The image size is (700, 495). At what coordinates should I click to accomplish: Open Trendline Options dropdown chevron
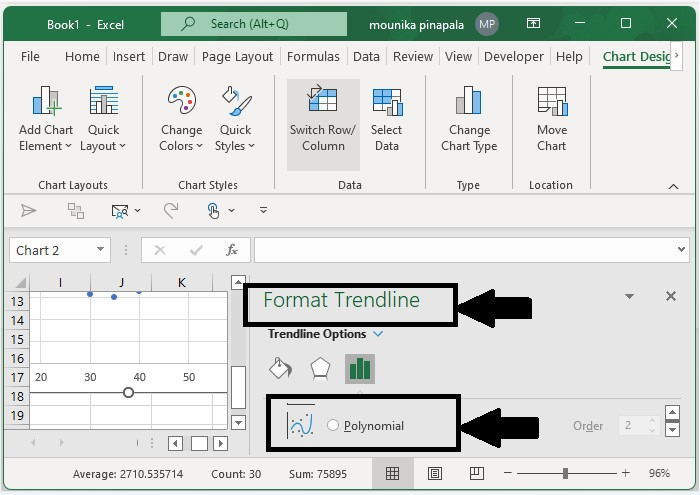(x=378, y=333)
